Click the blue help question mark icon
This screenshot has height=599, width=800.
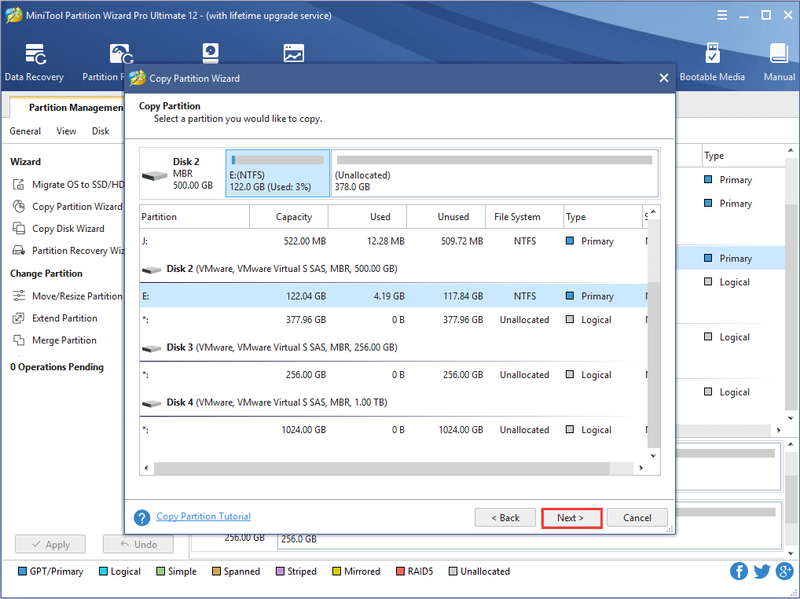click(x=142, y=517)
